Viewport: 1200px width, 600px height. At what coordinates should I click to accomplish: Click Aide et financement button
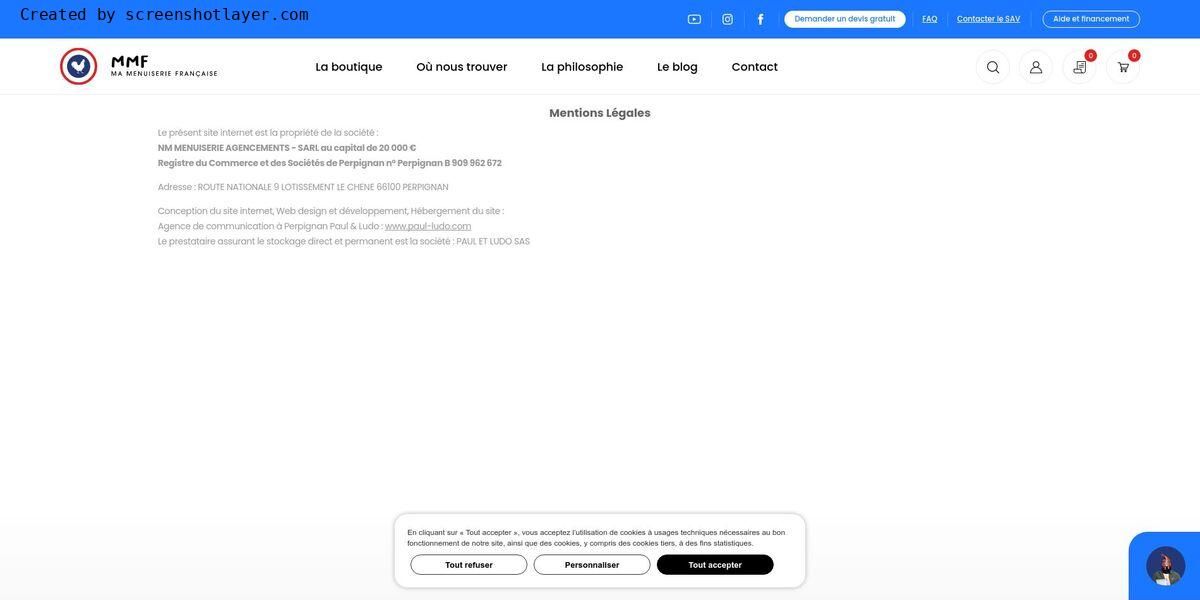click(x=1091, y=19)
